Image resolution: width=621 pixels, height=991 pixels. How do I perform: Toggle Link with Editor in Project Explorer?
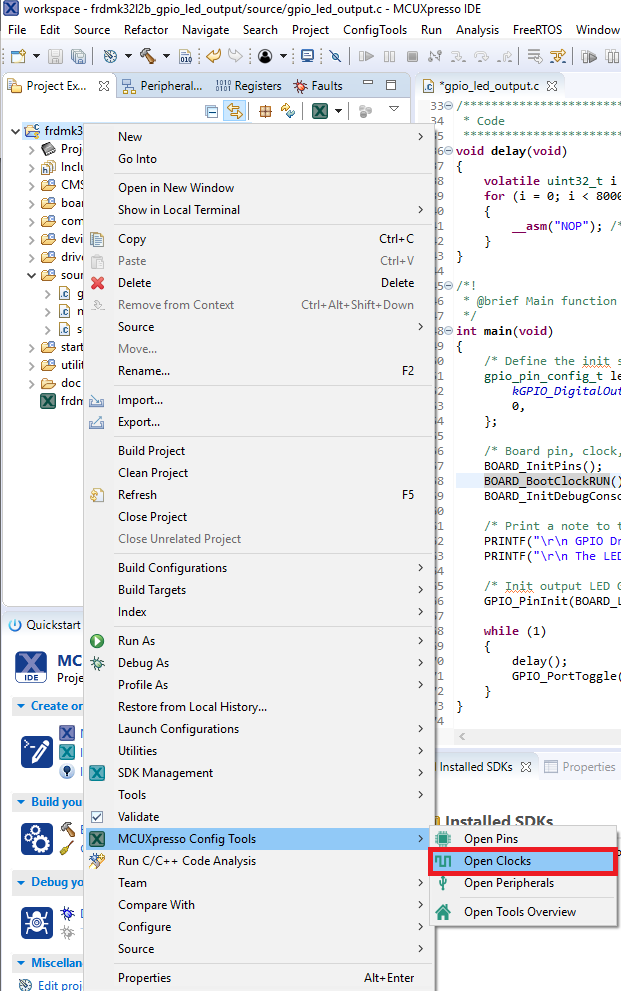point(235,111)
